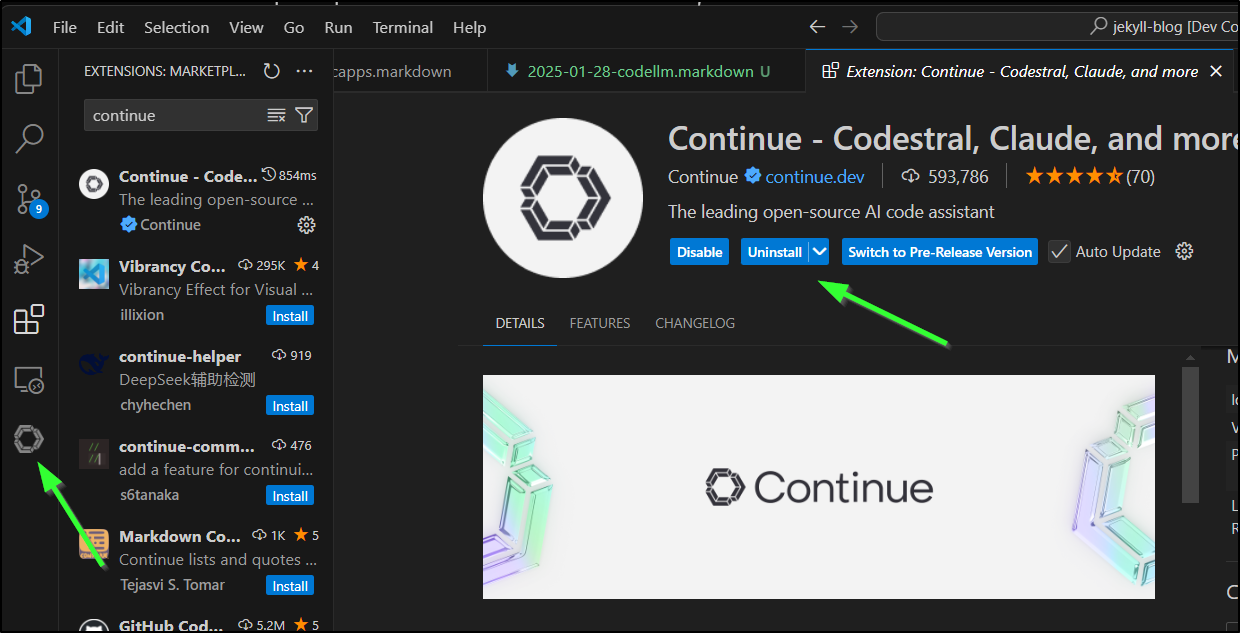Open the Help menu
Viewport: 1240px width, 633px height.
[x=469, y=27]
